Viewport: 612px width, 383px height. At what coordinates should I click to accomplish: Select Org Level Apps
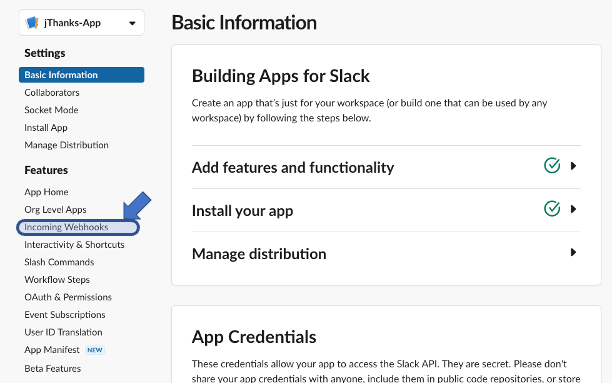tap(55, 210)
